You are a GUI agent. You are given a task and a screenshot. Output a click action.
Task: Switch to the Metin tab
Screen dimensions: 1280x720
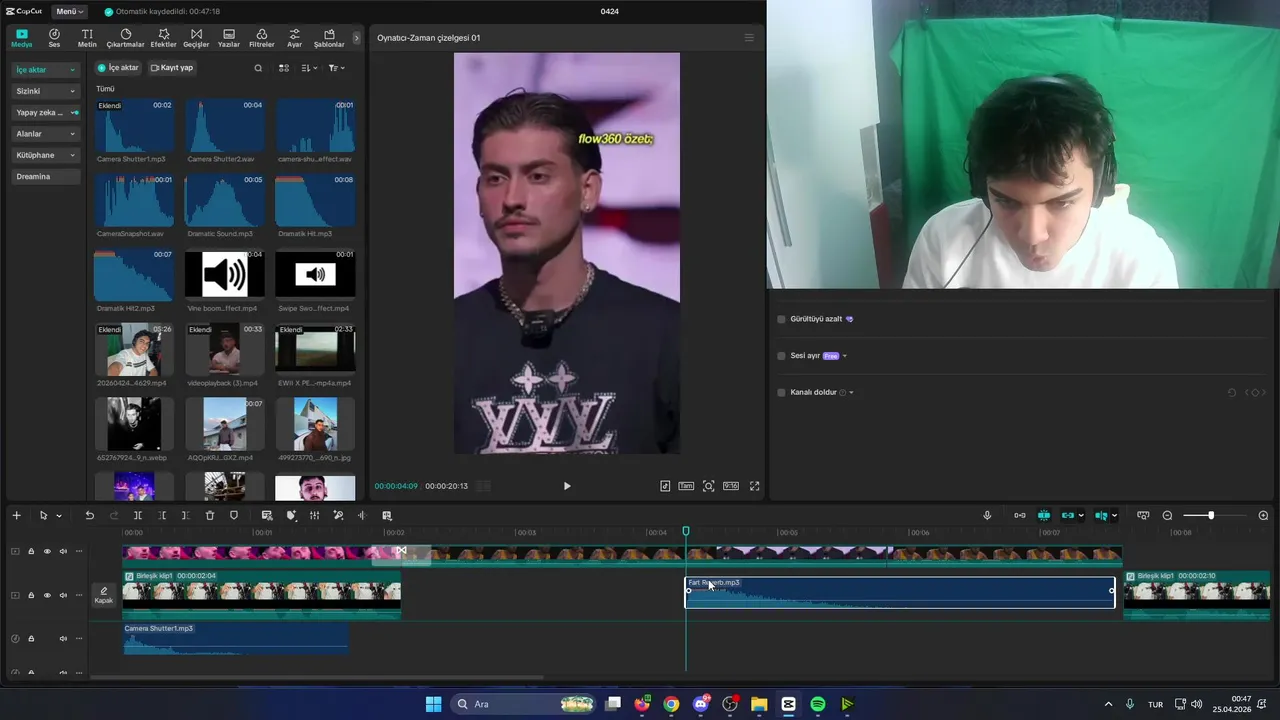click(87, 38)
